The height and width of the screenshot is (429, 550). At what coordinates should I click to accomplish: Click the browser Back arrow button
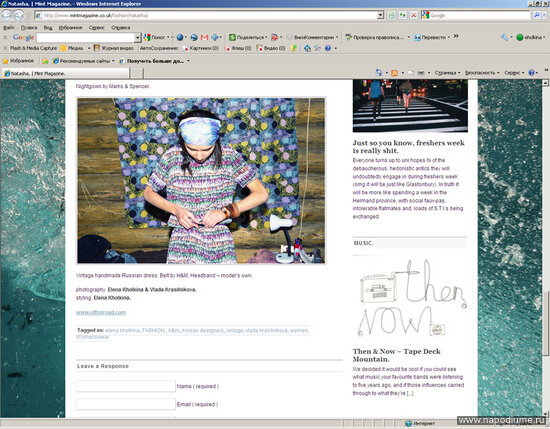click(x=7, y=15)
